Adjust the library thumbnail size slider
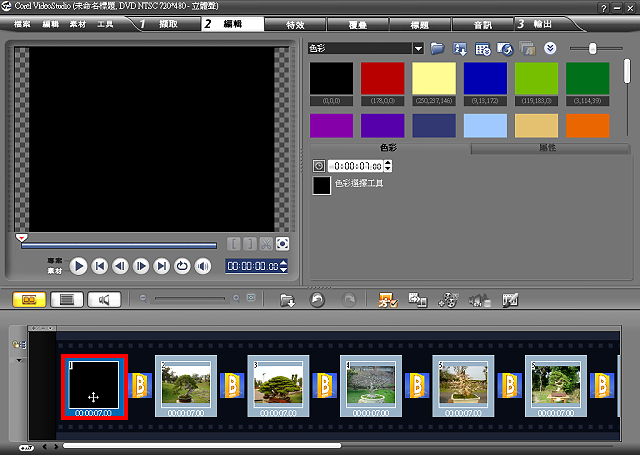Viewport: 640px width, 455px height. coord(592,49)
